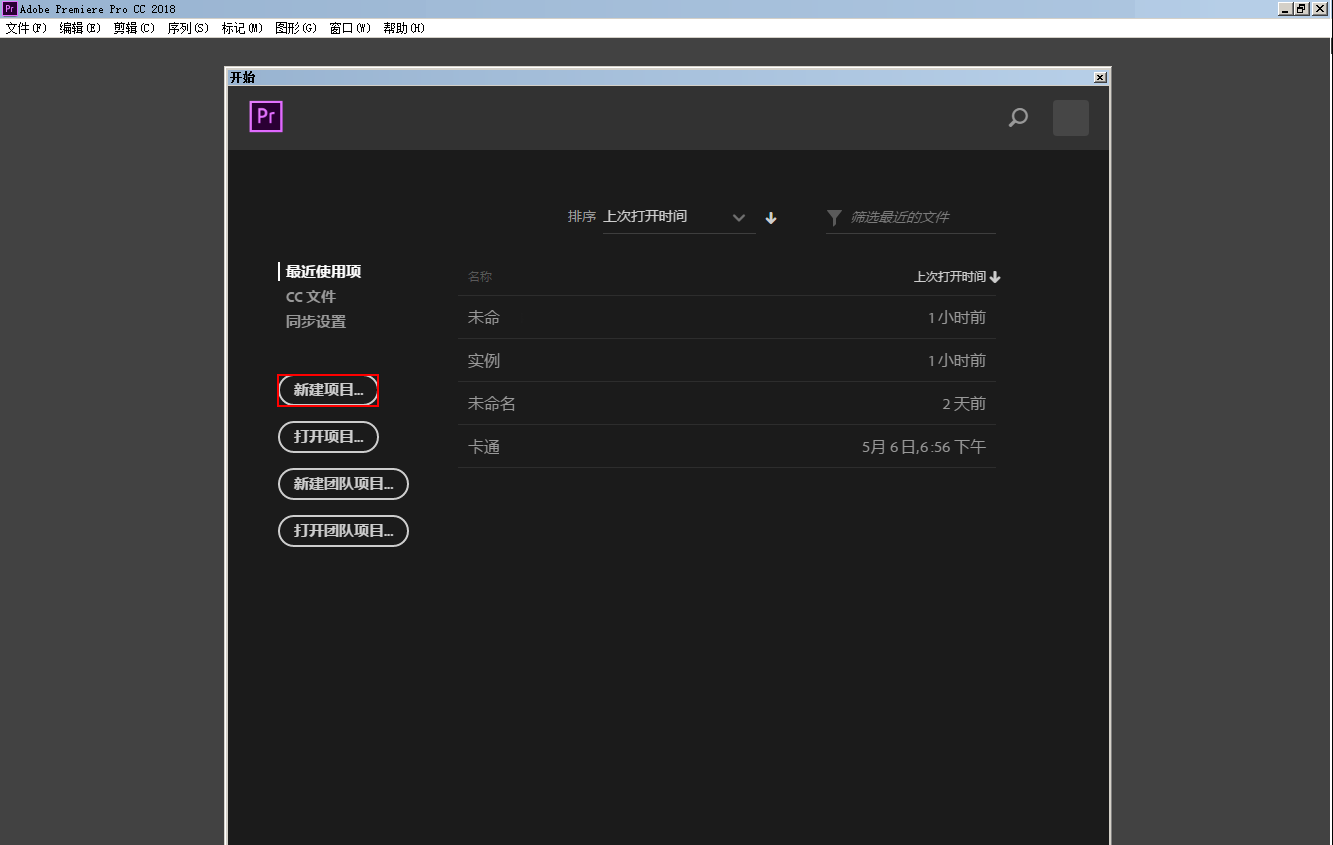Open the 帮助 menu

(x=404, y=28)
